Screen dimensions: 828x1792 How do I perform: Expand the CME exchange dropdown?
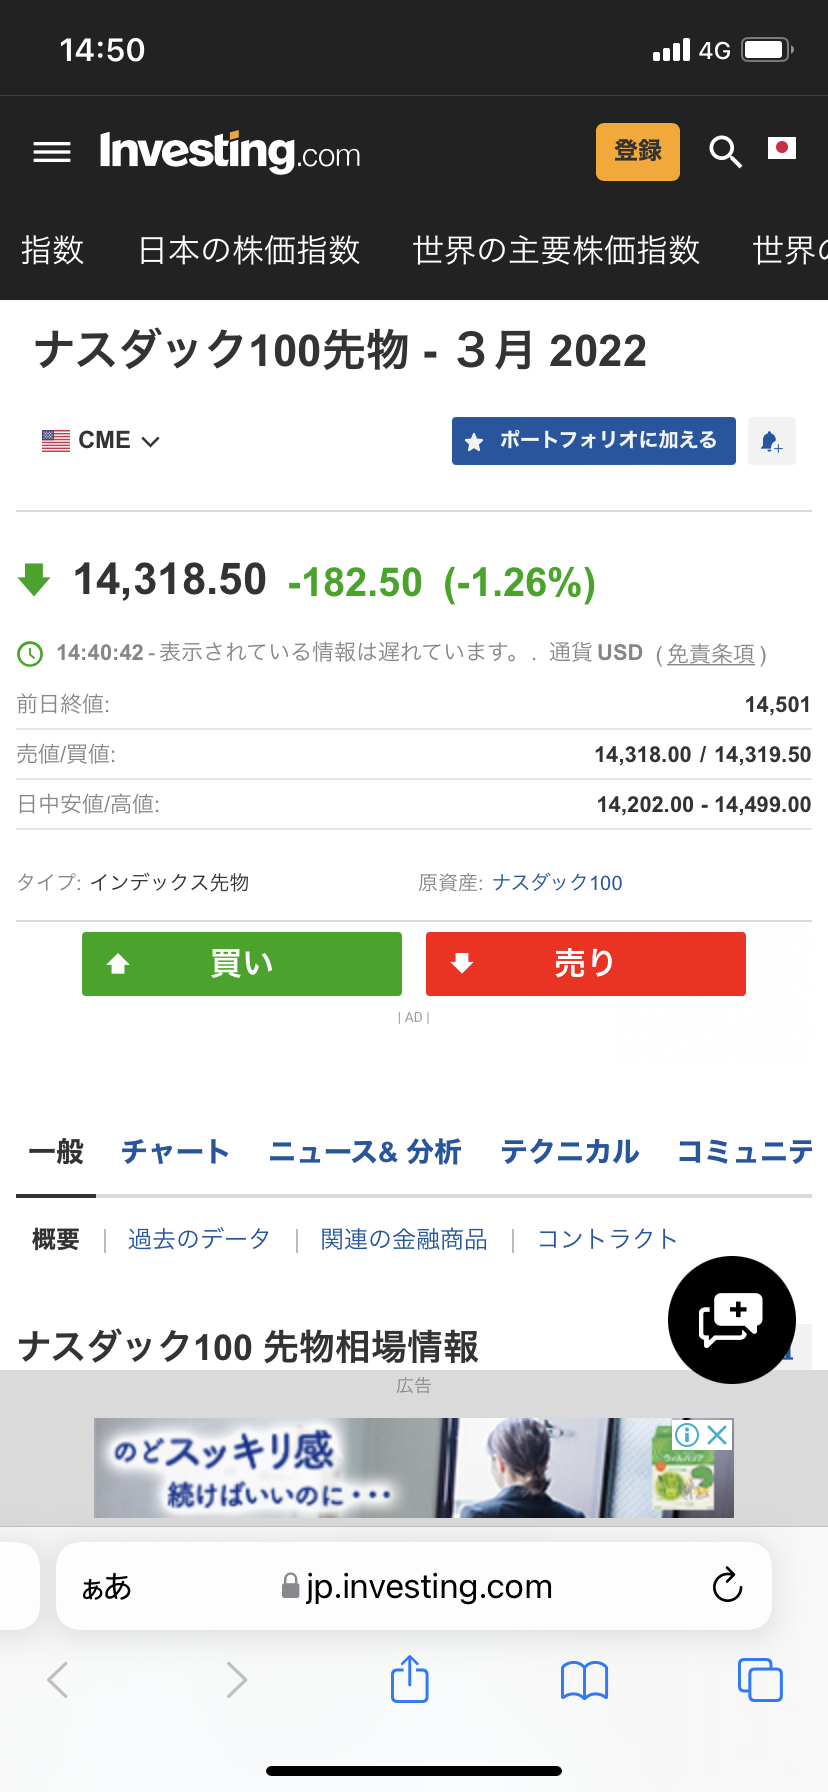101,441
